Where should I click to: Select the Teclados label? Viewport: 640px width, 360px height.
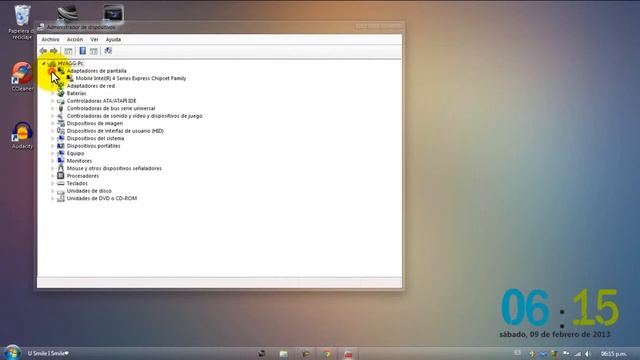(77, 183)
